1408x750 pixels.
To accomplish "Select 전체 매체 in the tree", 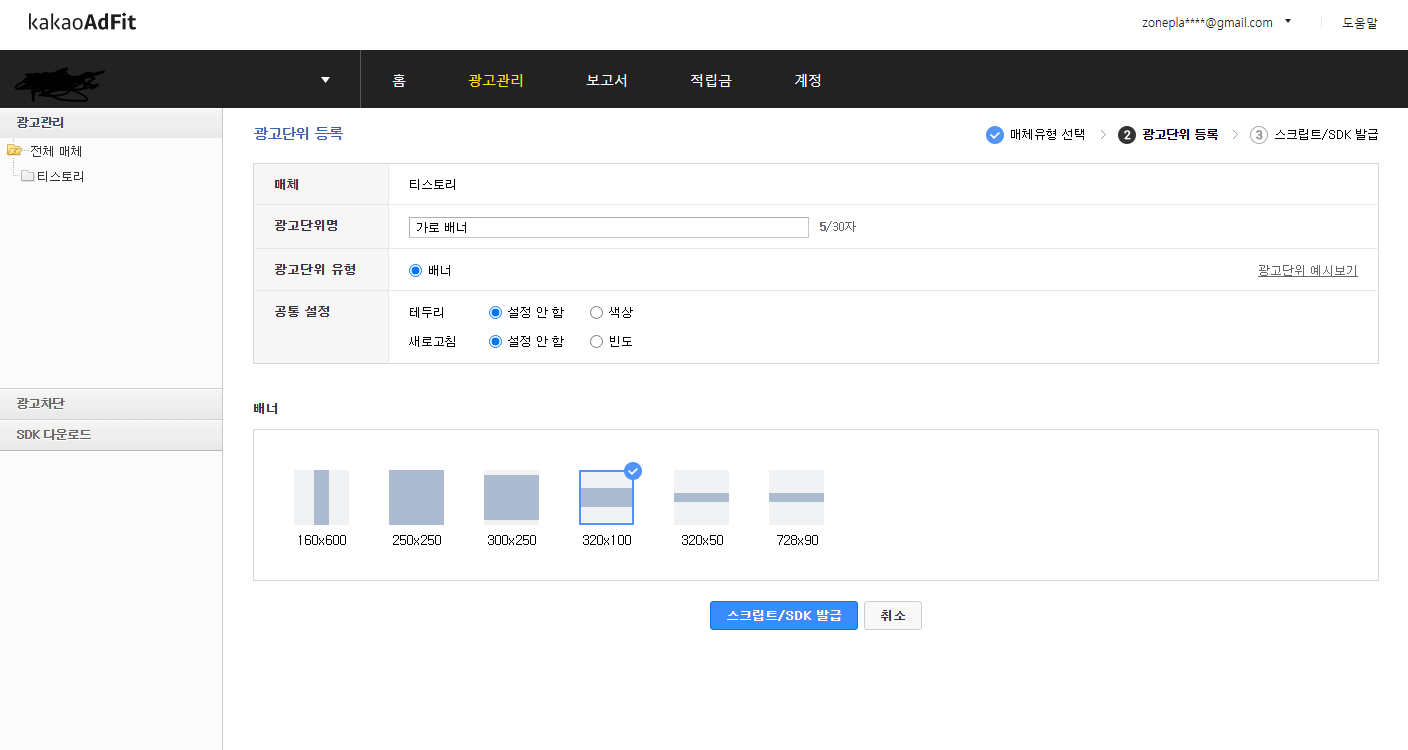I will pyautogui.click(x=56, y=151).
